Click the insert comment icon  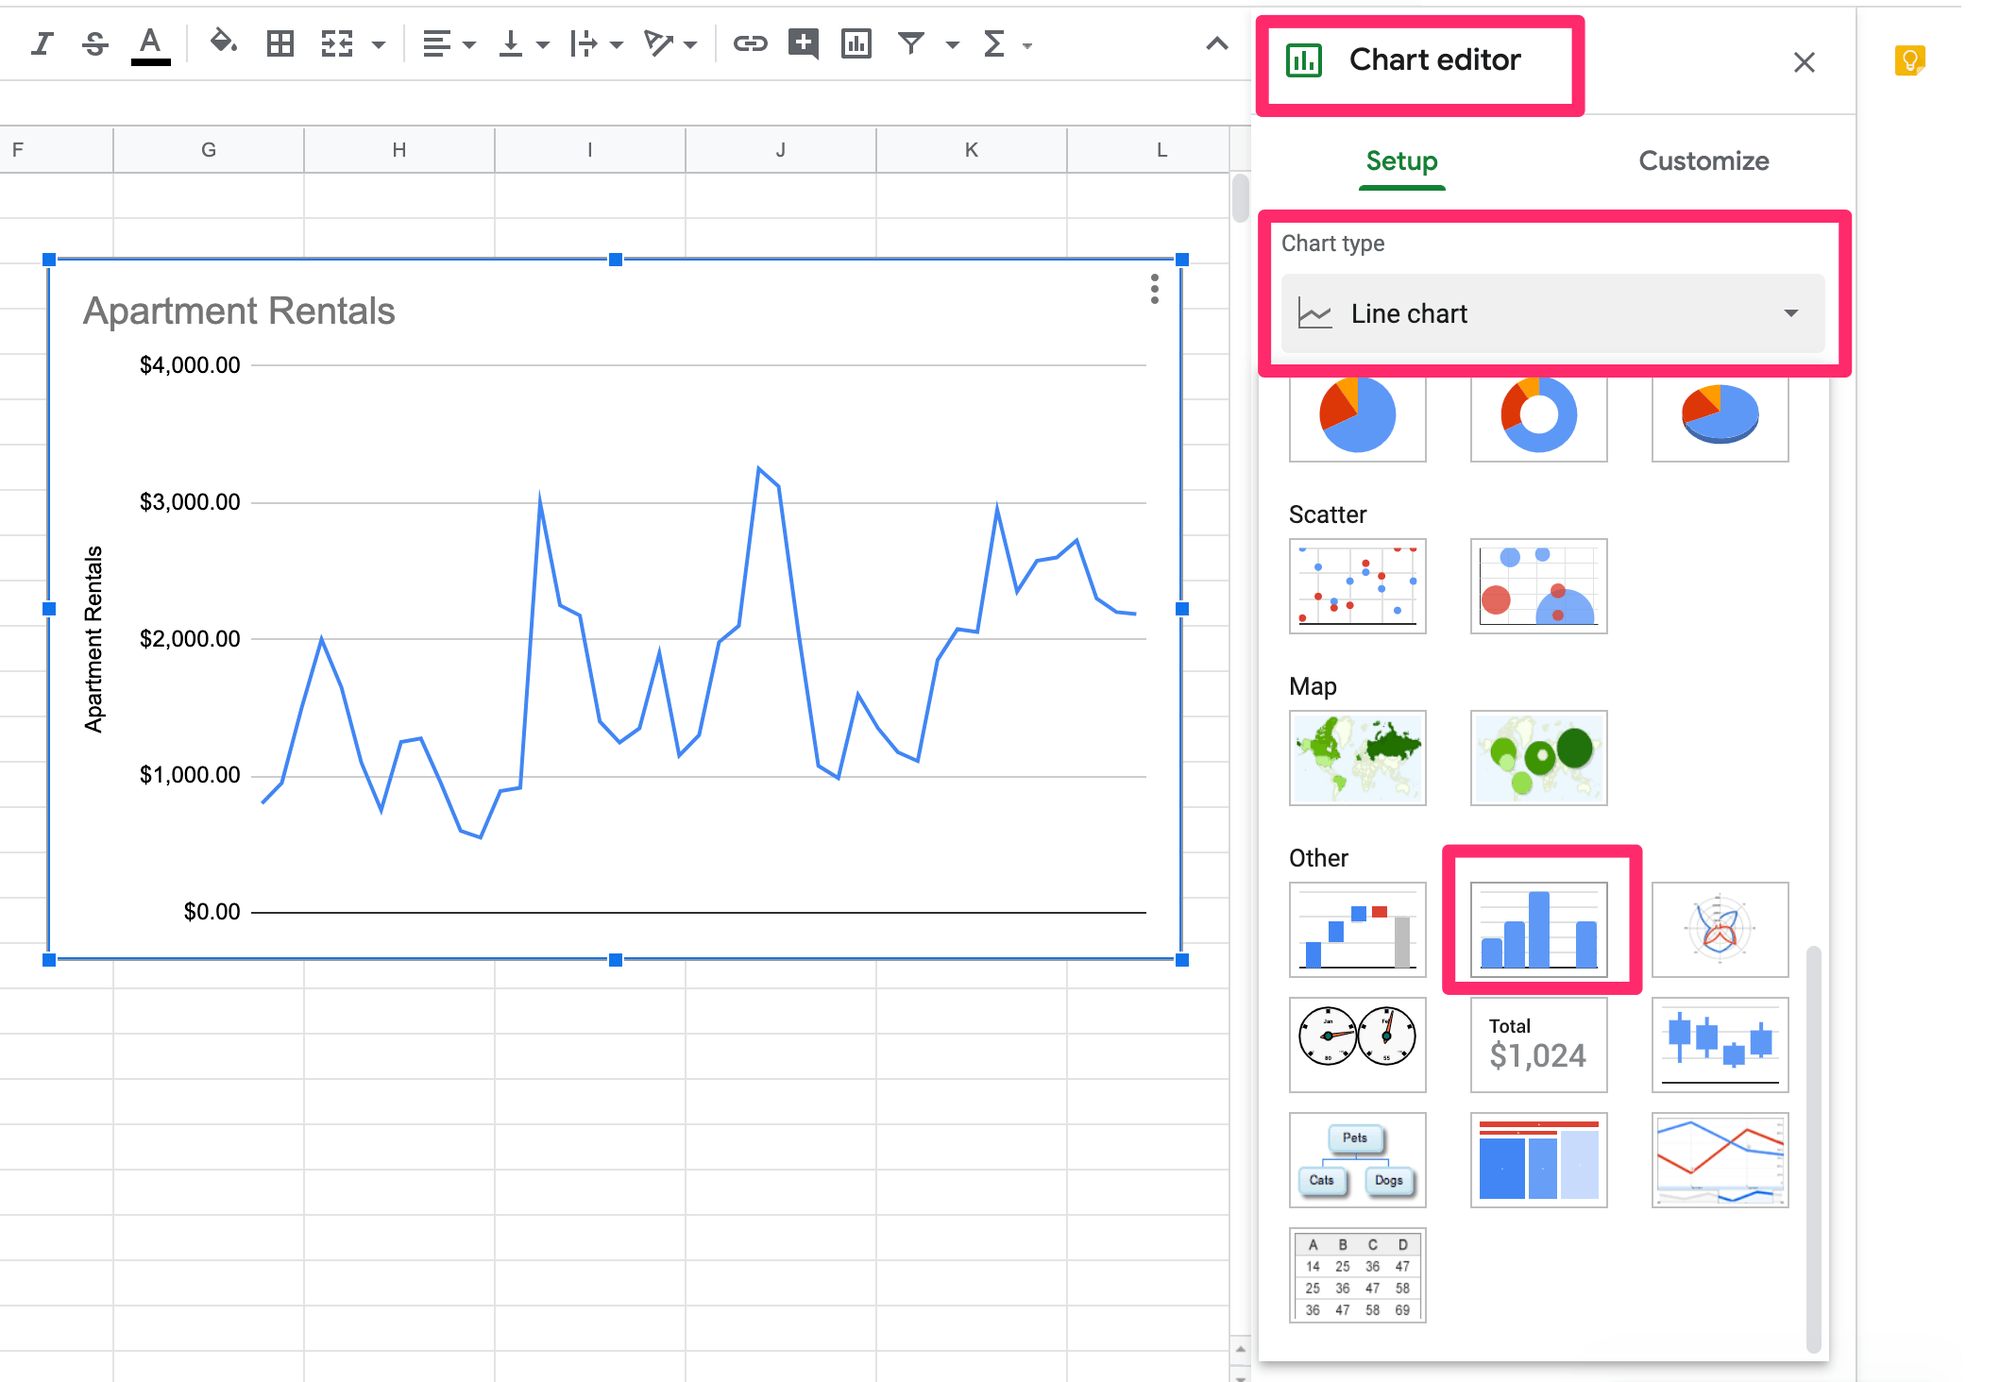[x=803, y=43]
